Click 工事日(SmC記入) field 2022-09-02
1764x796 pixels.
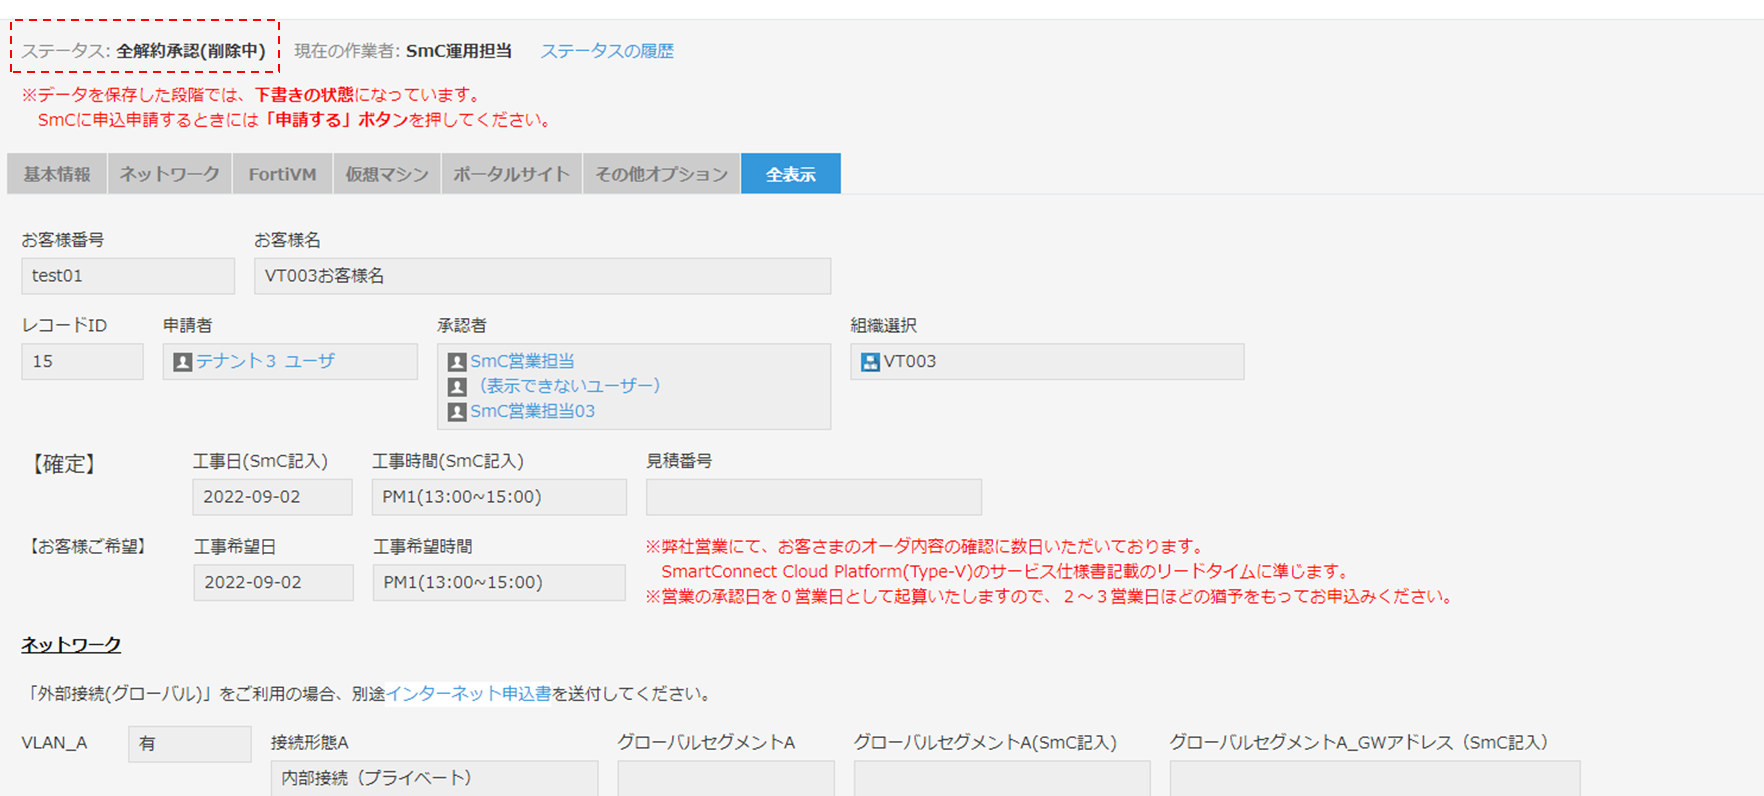(272, 497)
